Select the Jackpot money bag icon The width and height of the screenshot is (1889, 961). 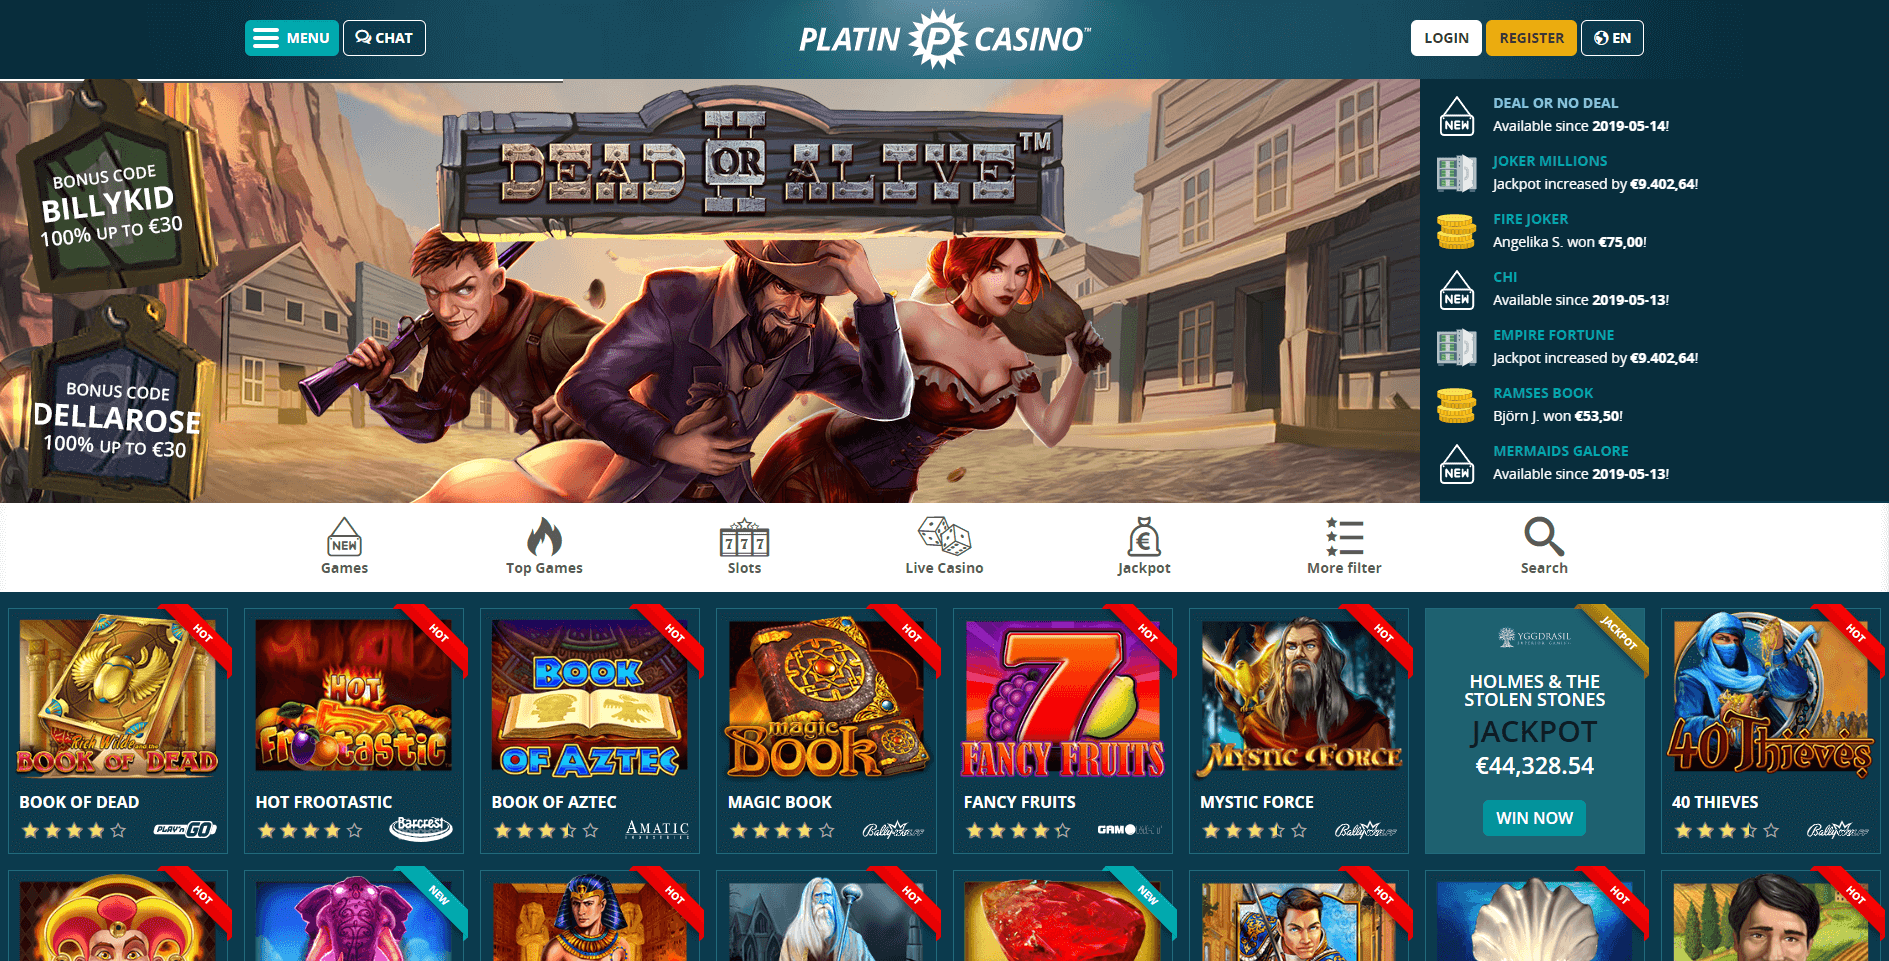tap(1144, 537)
